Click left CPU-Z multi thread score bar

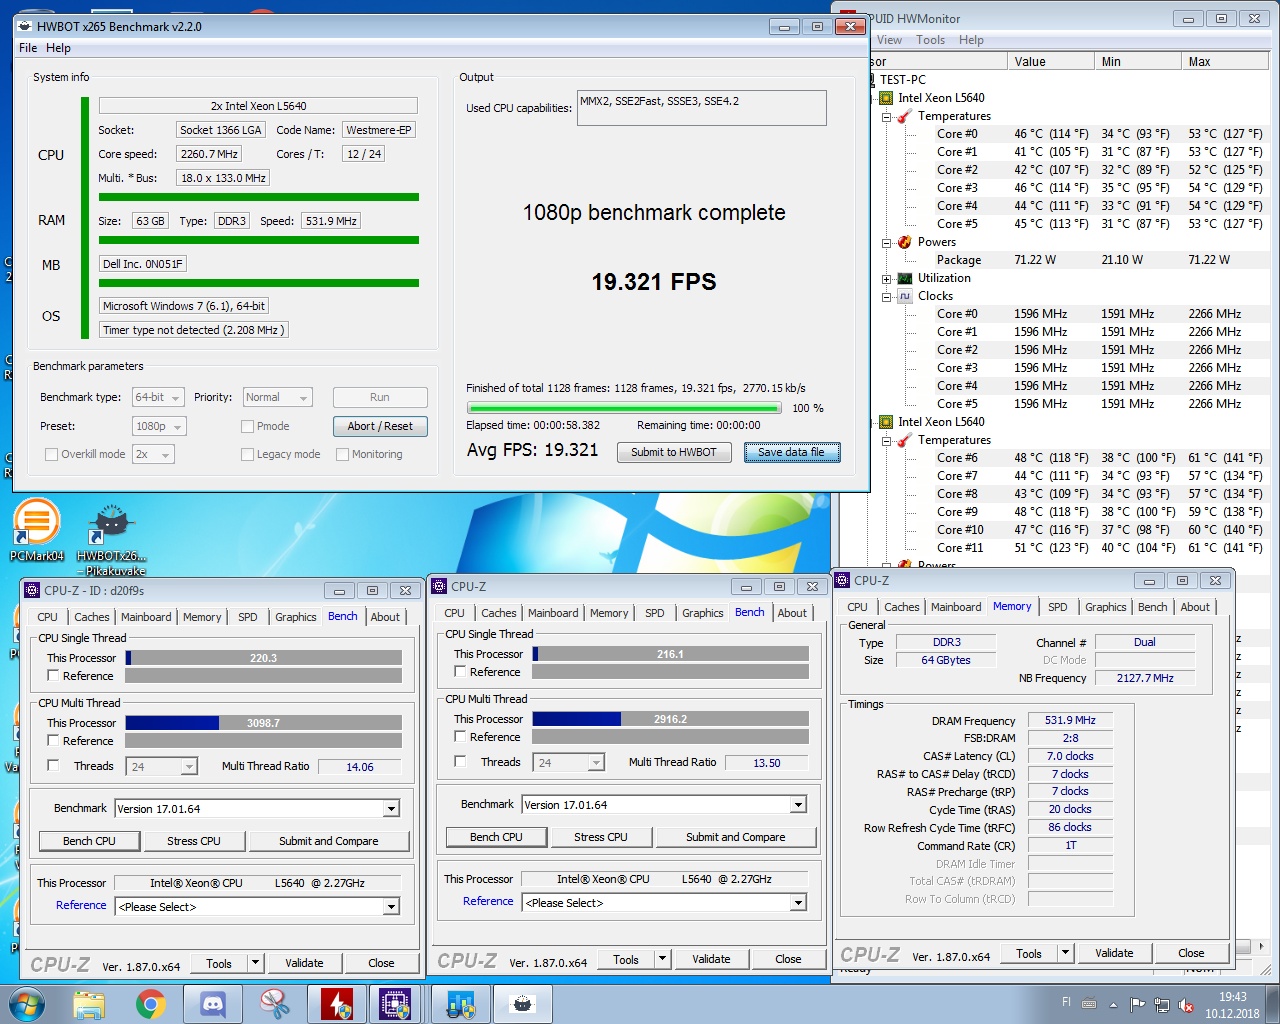pos(264,723)
